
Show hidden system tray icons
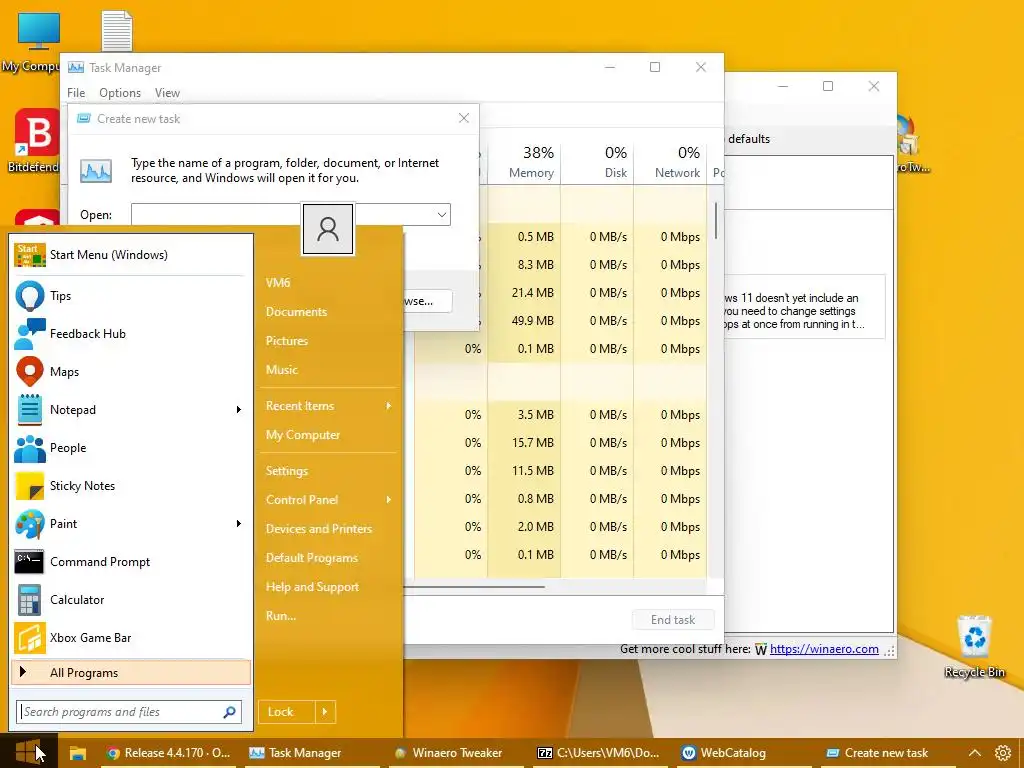click(x=974, y=753)
